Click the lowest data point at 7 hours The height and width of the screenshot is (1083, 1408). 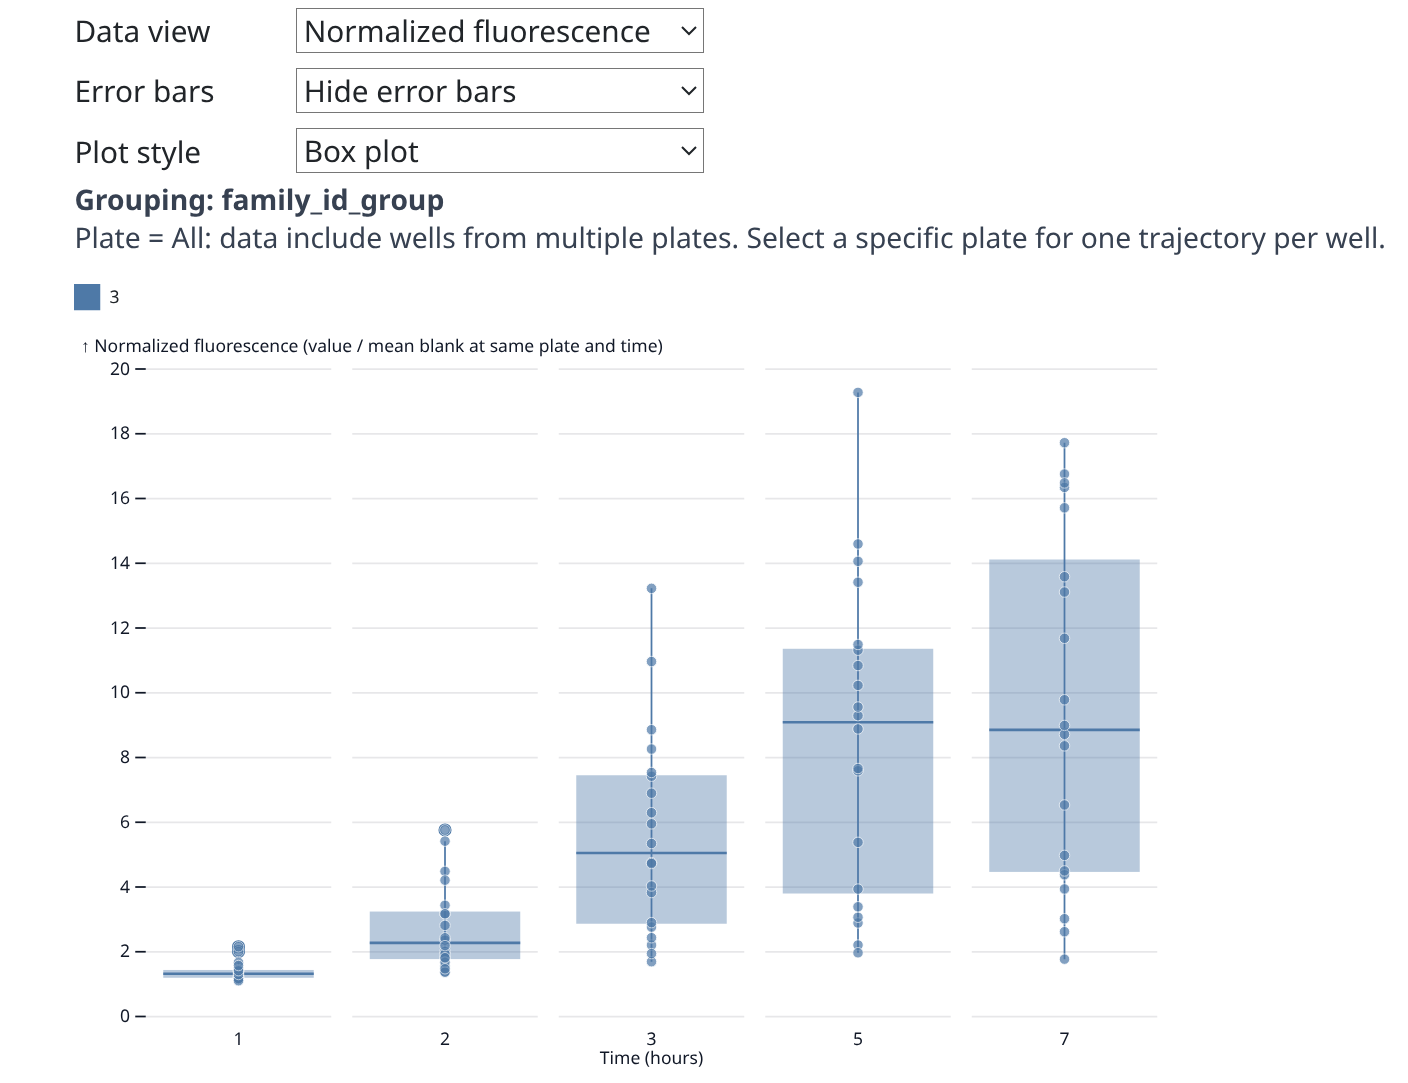click(1064, 959)
